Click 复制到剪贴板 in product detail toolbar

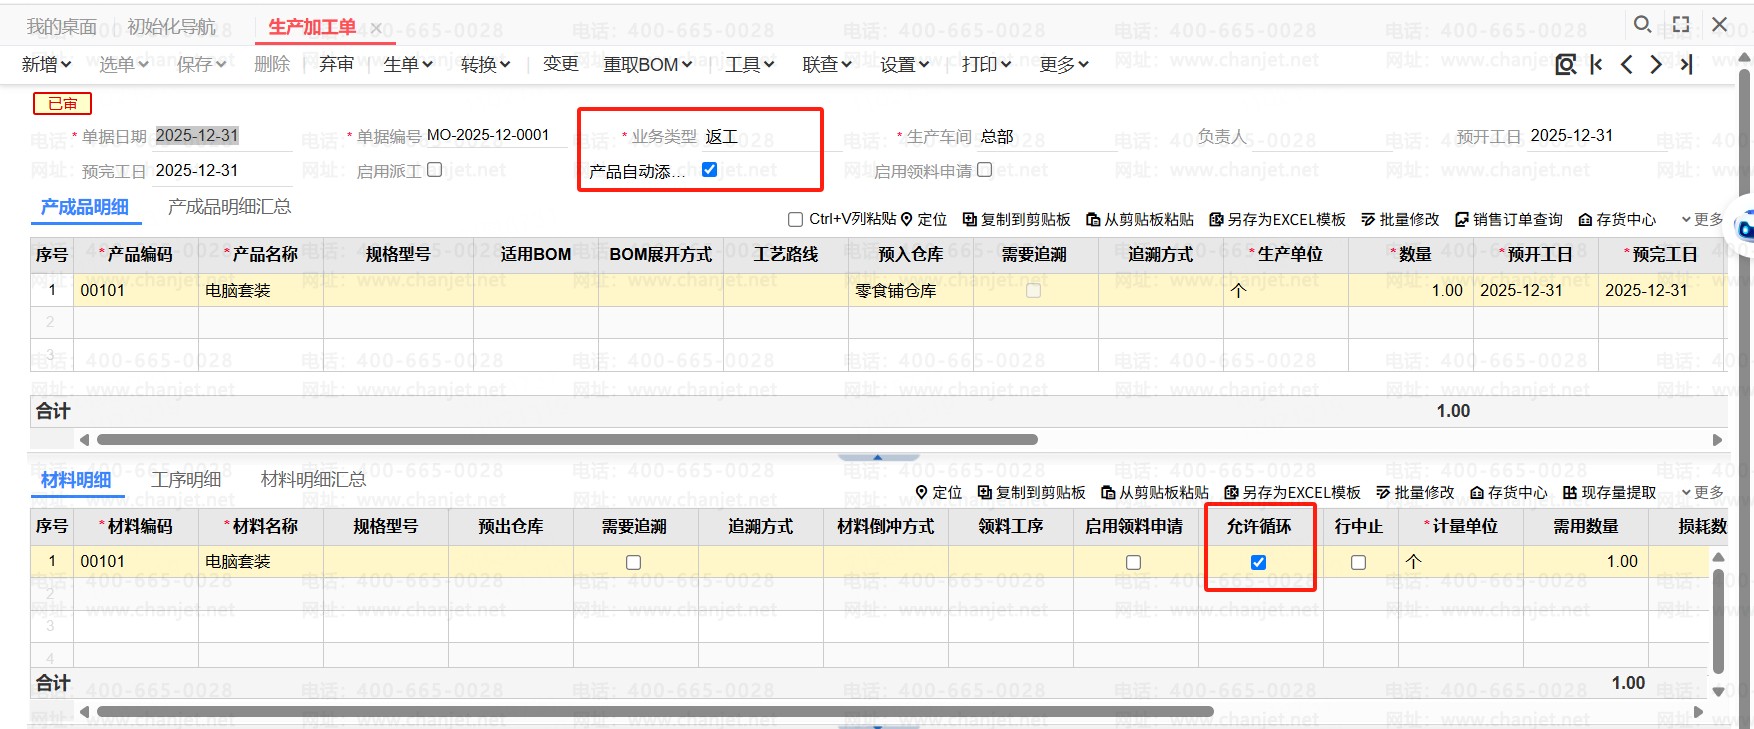(x=1016, y=219)
